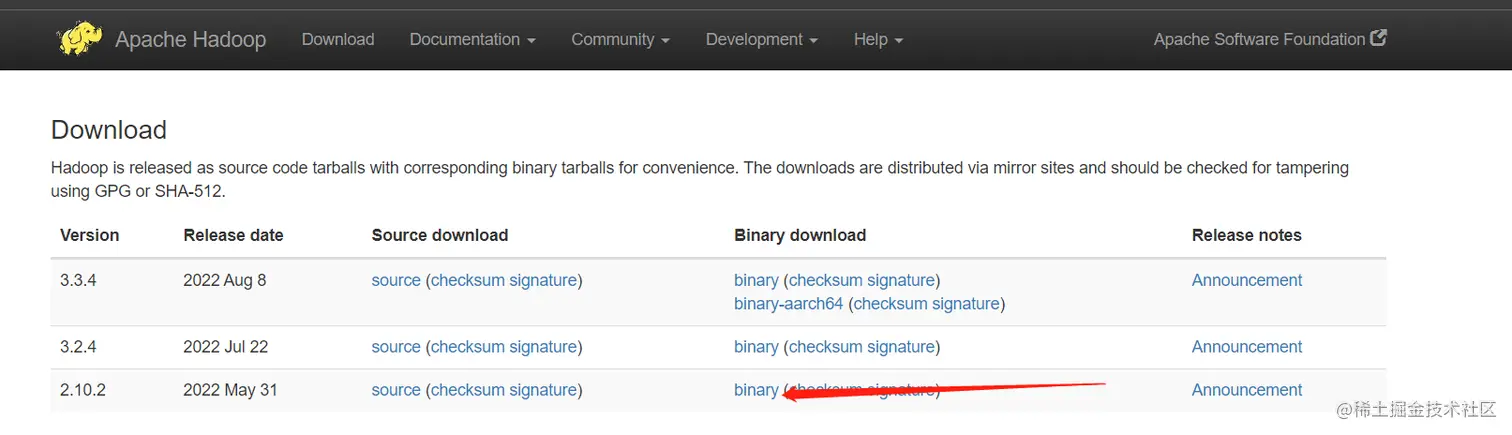Expand the Development dropdown menu
The image size is (1512, 435).
pyautogui.click(x=761, y=40)
